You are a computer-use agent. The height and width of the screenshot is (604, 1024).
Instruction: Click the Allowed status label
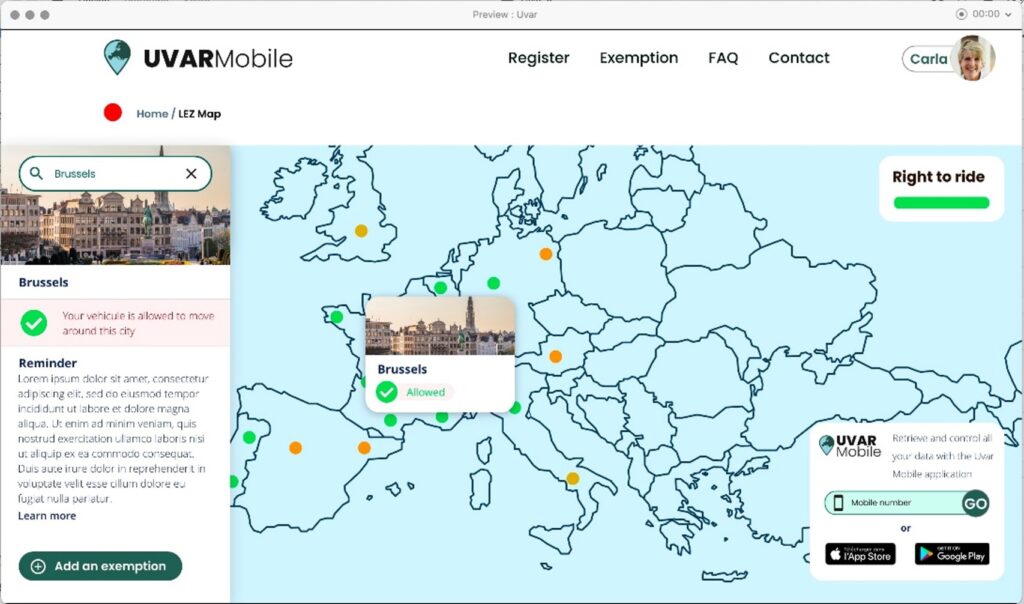[x=426, y=392]
